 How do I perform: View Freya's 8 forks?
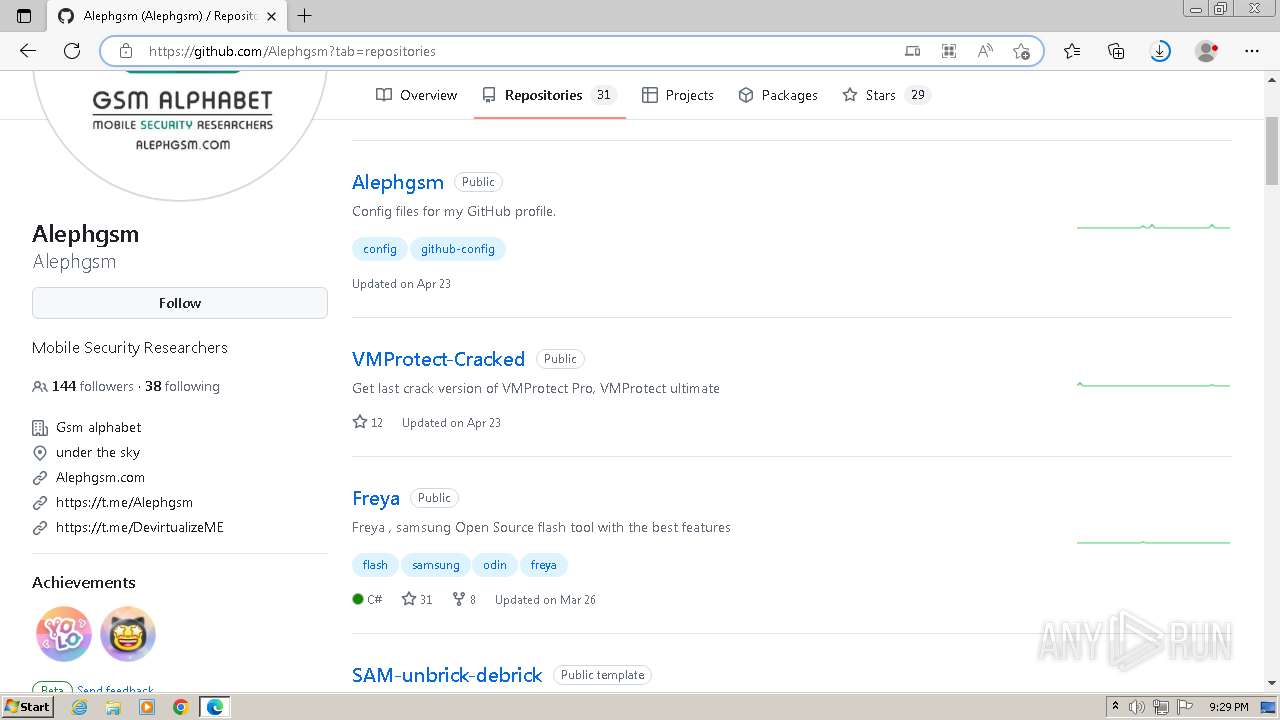[464, 600]
